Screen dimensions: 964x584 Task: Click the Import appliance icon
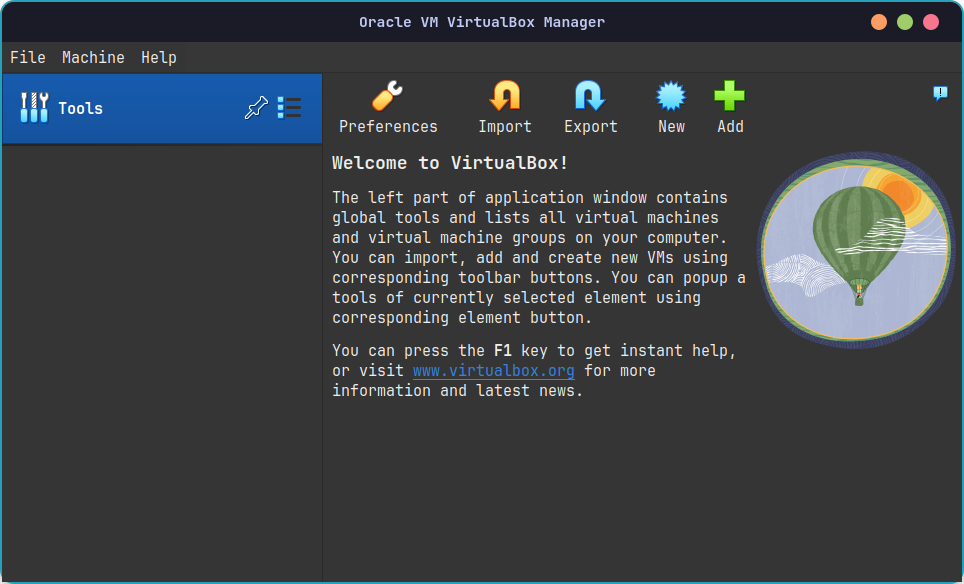tap(504, 97)
